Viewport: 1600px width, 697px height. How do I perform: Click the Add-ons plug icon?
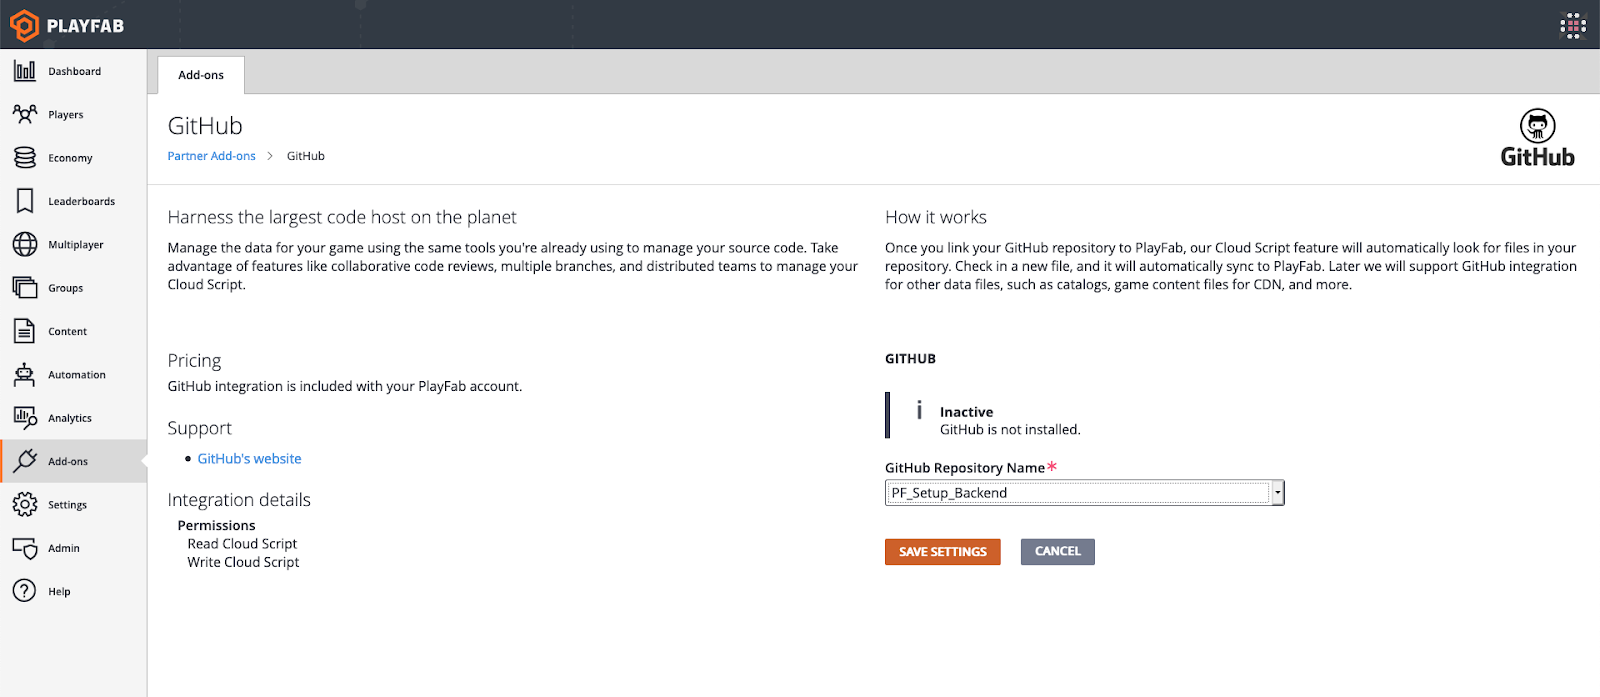coord(25,461)
